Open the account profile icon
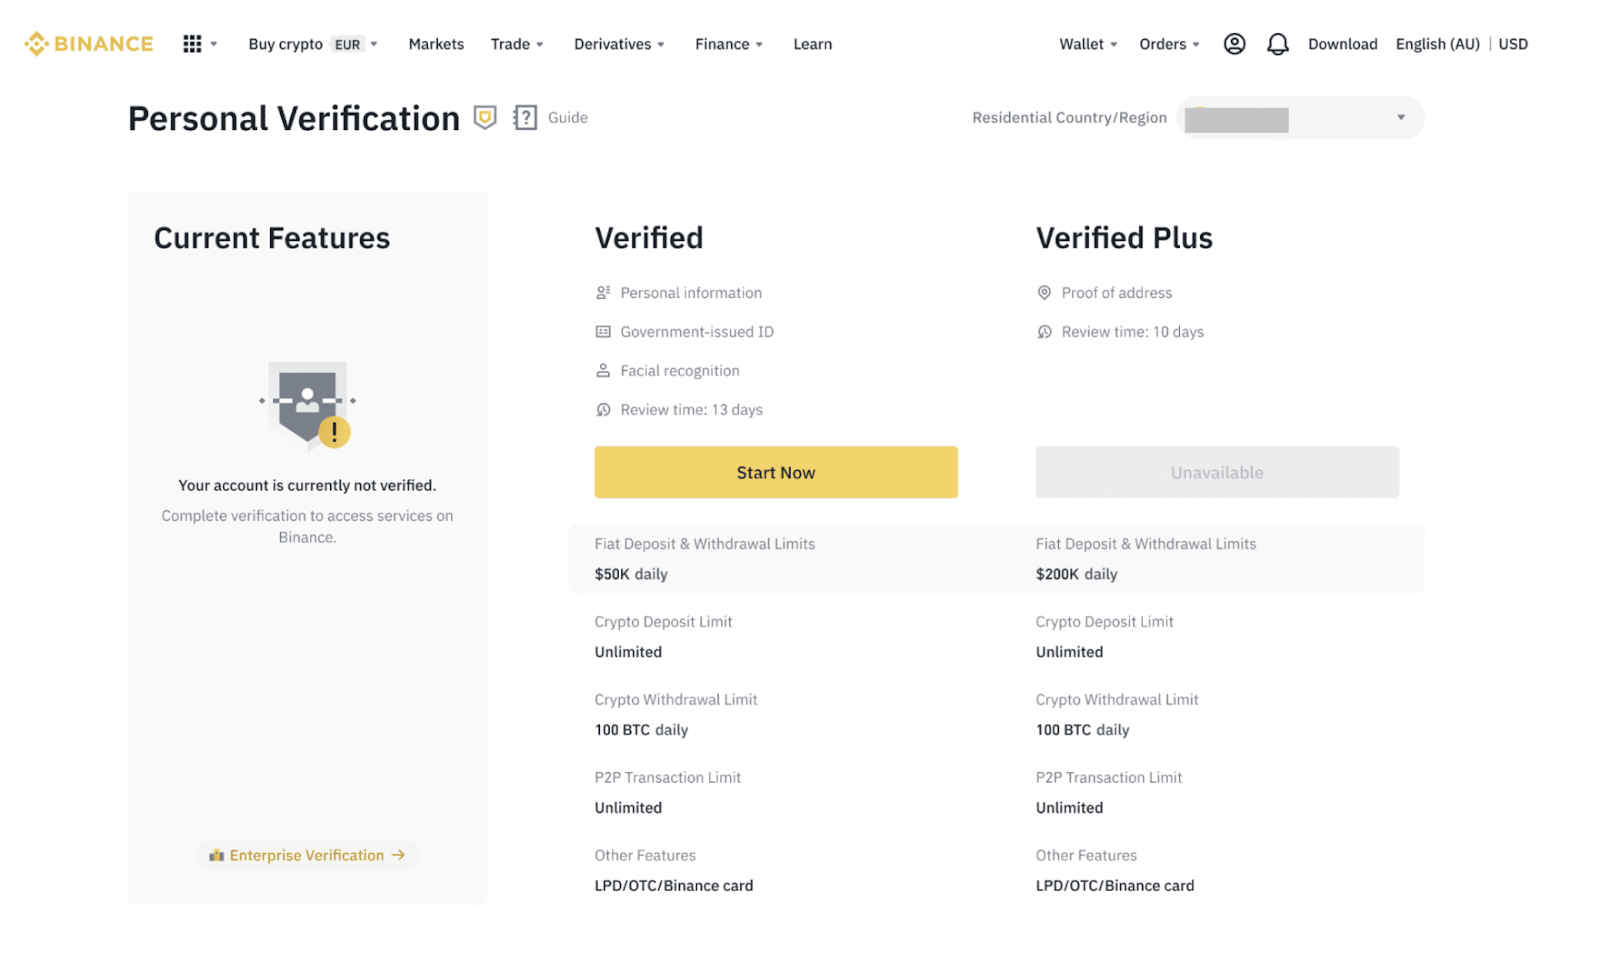 tap(1234, 43)
